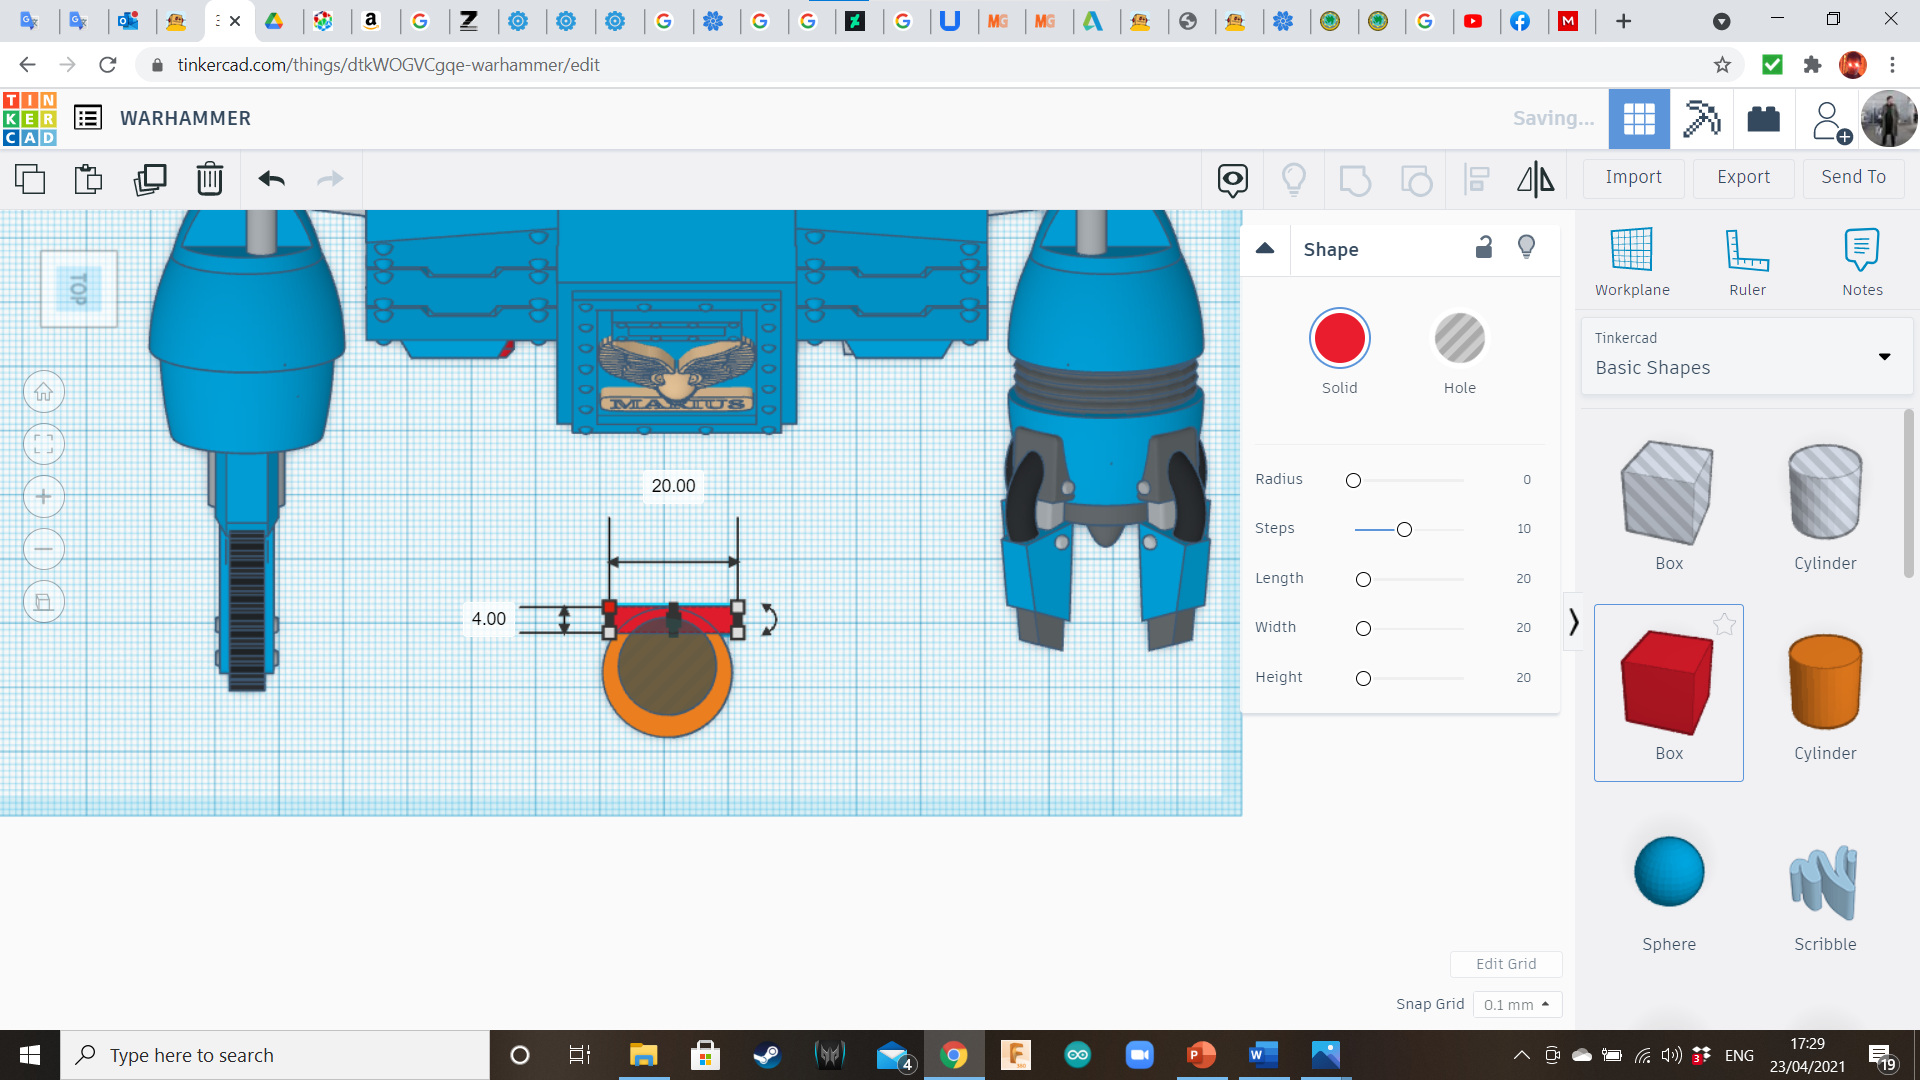
Task: Click the Mirror tool icon
Action: (1535, 179)
